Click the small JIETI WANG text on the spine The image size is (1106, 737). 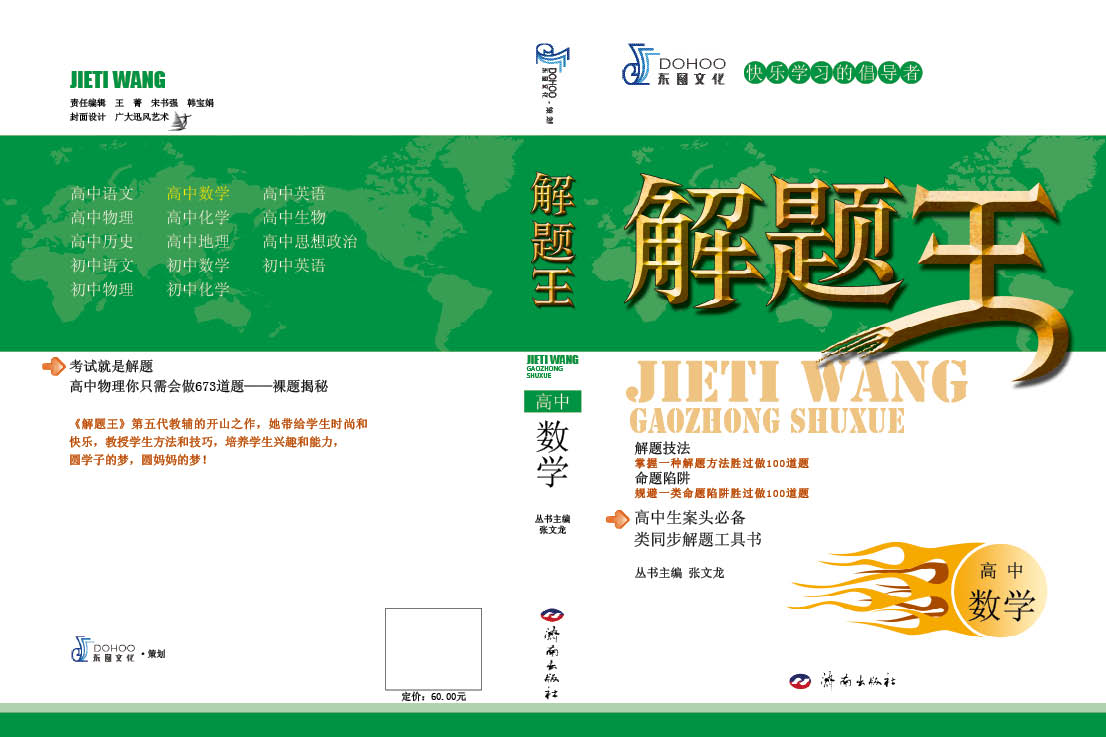pyautogui.click(x=552, y=360)
